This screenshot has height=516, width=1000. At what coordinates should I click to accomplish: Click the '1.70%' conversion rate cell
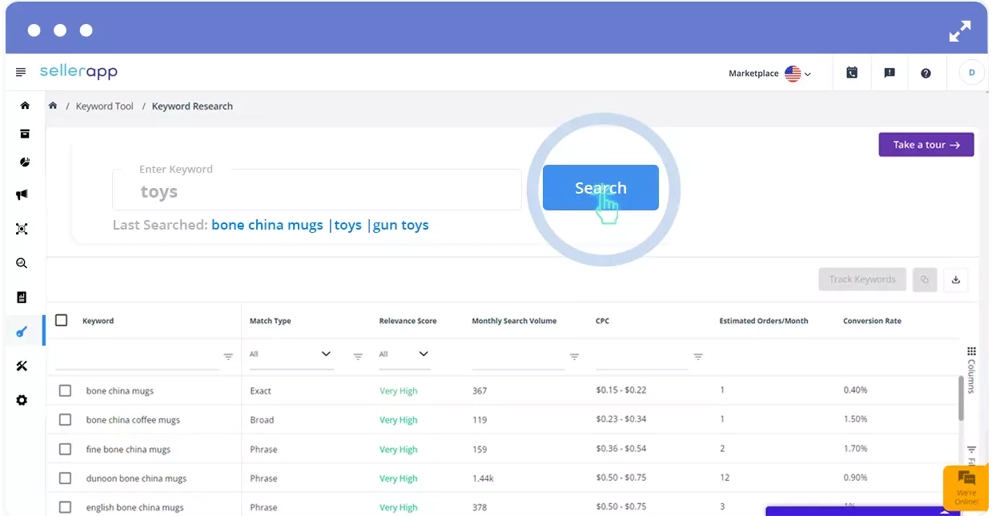[x=855, y=448]
